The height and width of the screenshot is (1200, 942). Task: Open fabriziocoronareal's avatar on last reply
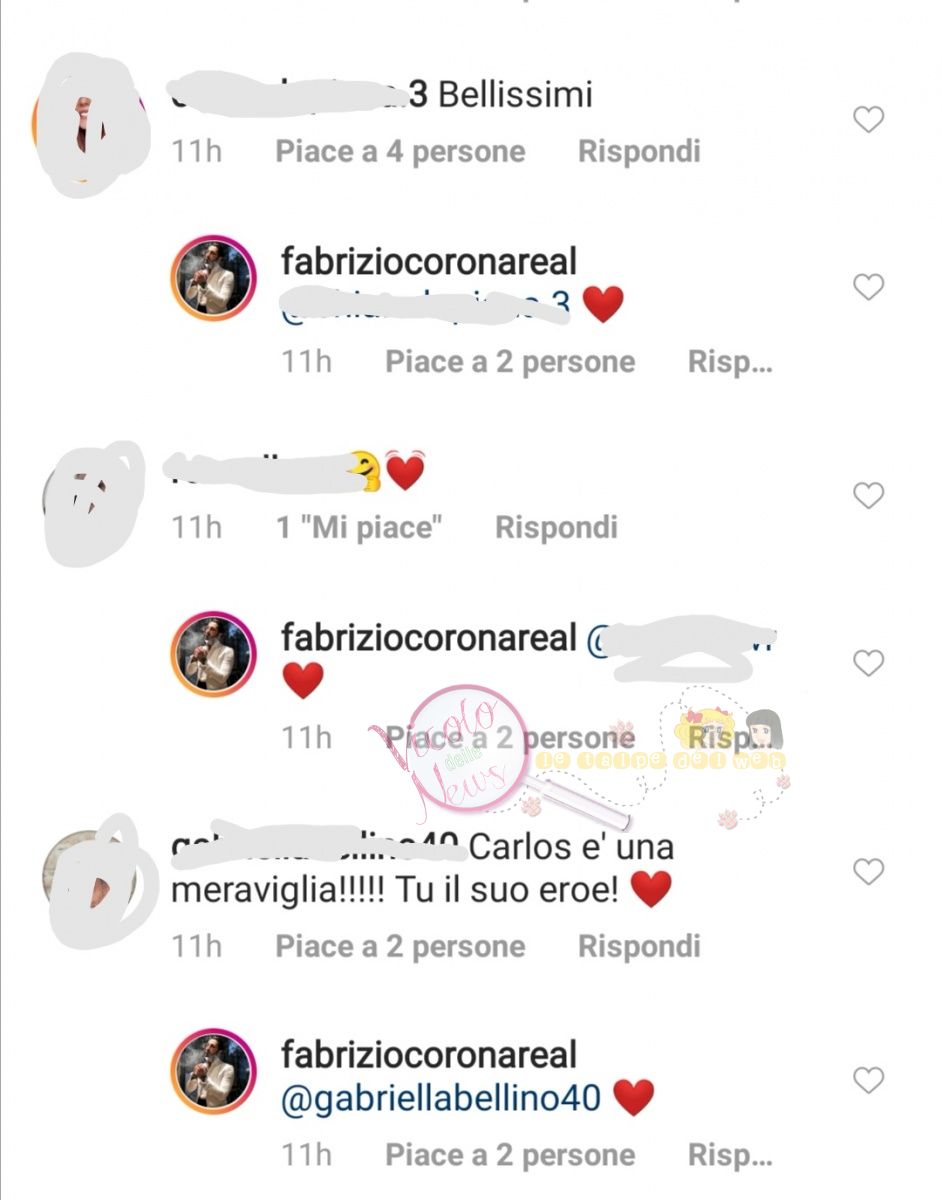[214, 1071]
